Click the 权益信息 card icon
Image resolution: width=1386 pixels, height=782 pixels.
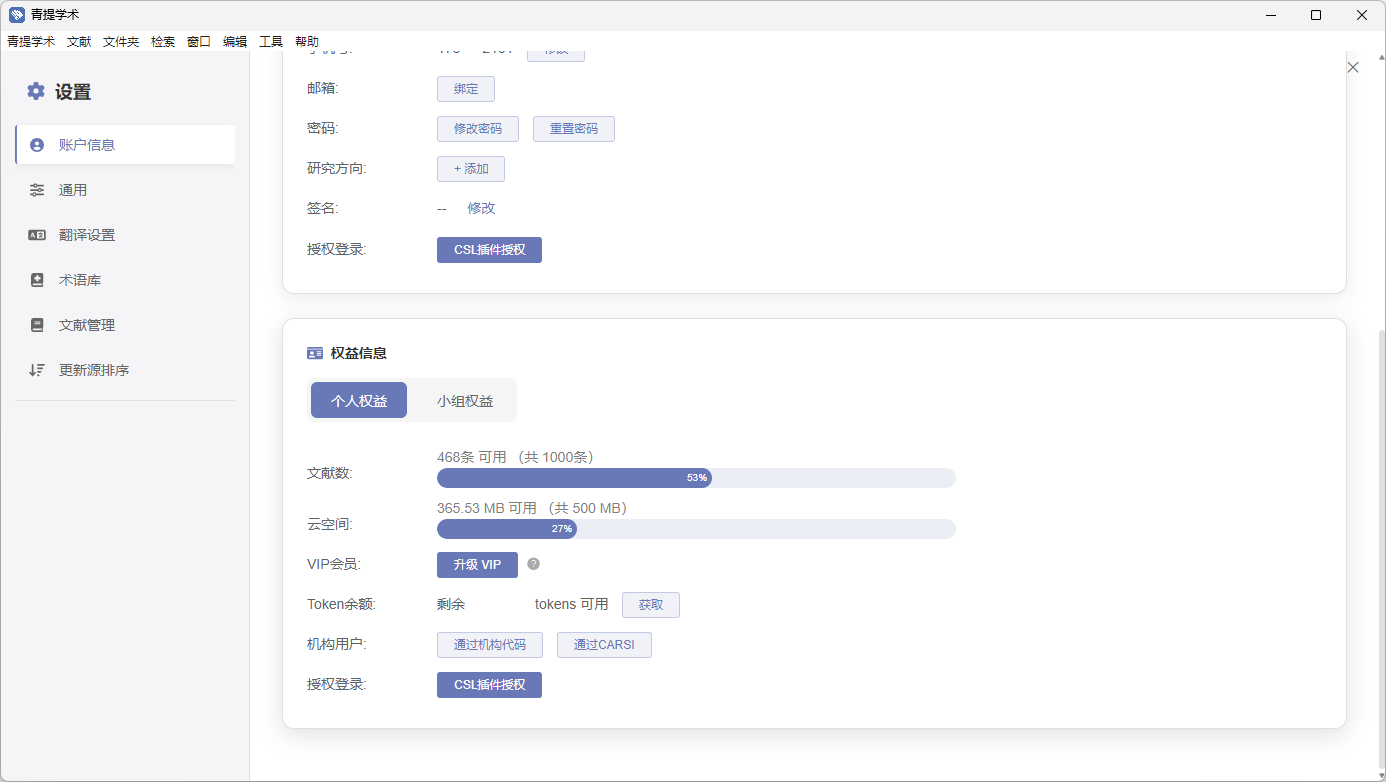pos(315,353)
